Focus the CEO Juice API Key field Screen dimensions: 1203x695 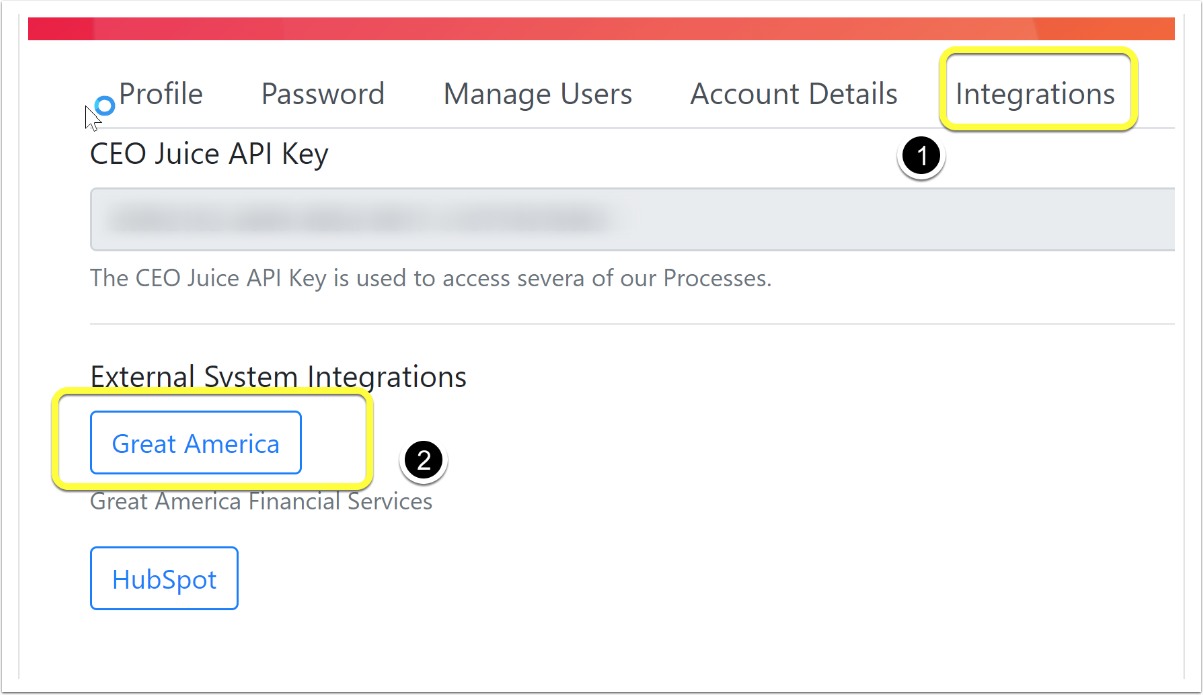(632, 218)
